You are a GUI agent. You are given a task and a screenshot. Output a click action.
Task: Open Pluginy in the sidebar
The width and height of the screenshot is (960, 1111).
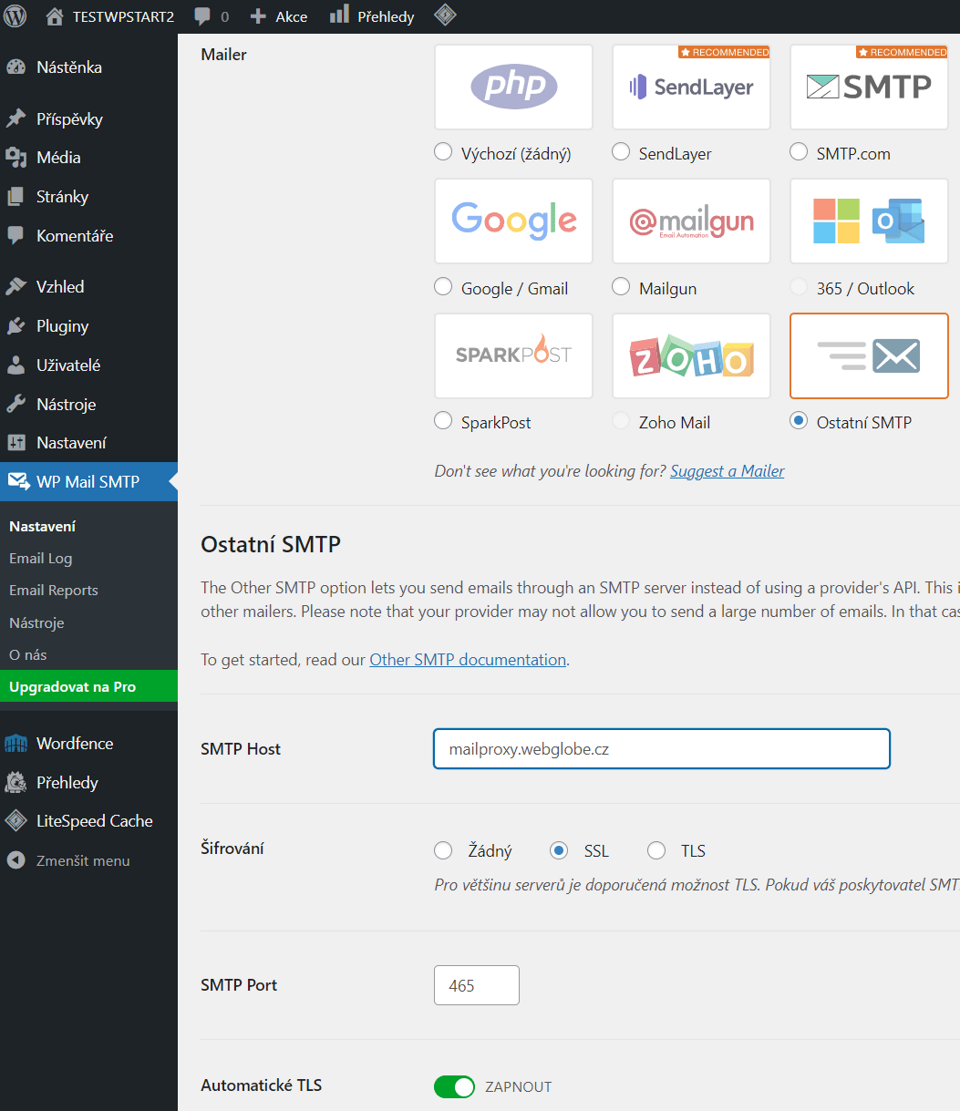click(x=89, y=326)
